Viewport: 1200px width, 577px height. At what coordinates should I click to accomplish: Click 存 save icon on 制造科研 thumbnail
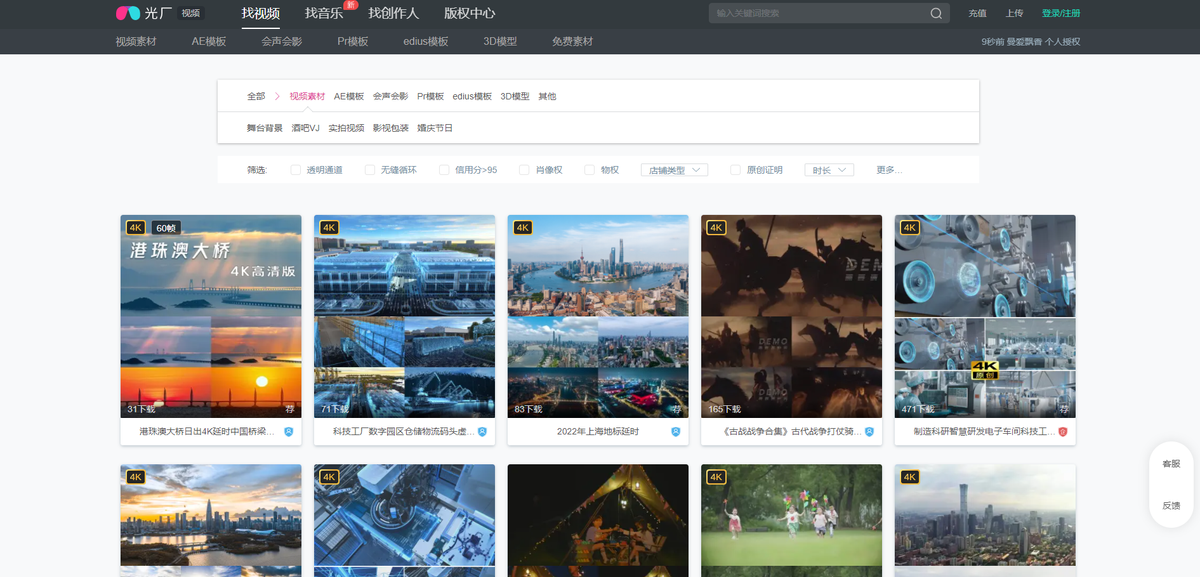tap(1064, 409)
